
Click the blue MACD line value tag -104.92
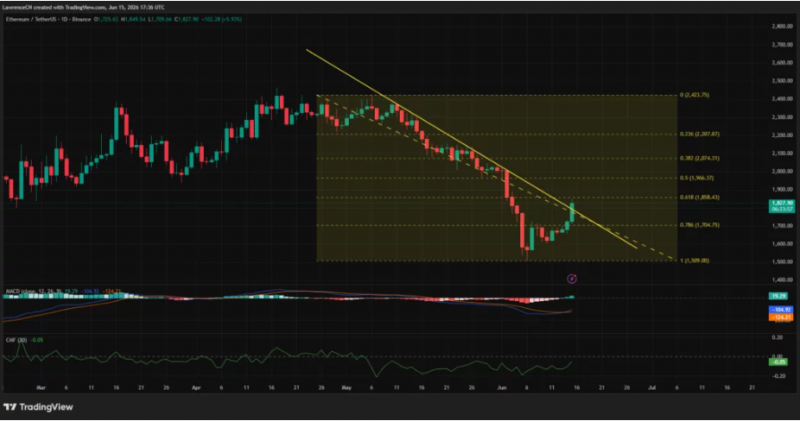(781, 310)
